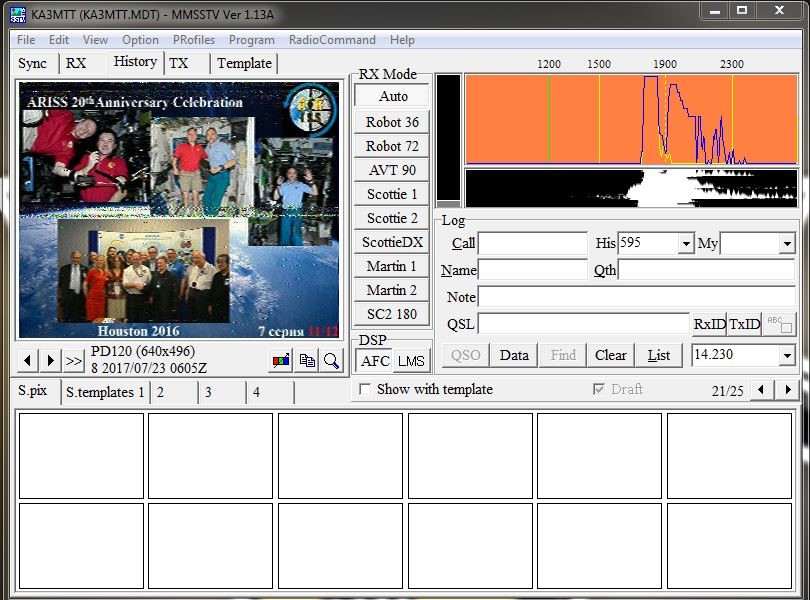Select SC2 180 RX mode

392,314
